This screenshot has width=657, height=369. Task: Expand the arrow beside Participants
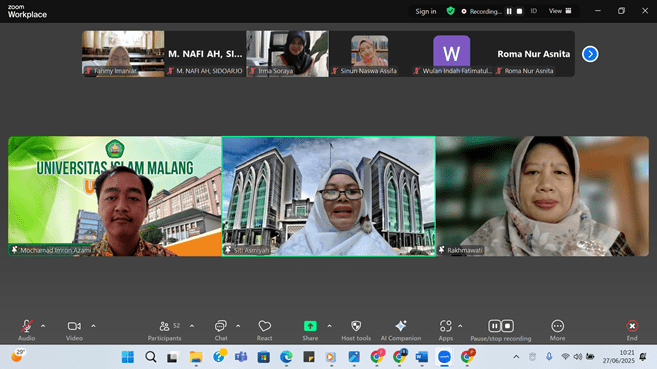[192, 326]
